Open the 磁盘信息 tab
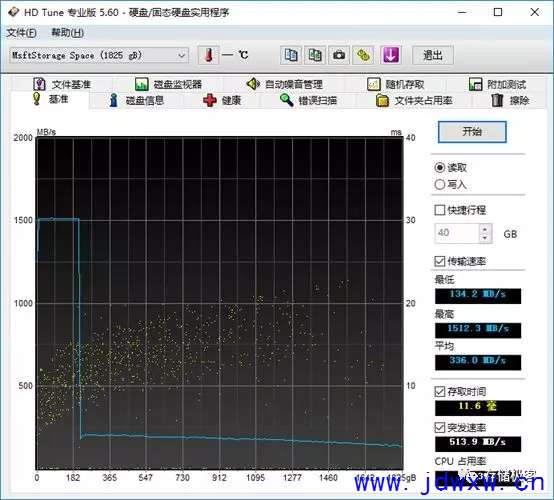This screenshot has height=500, width=554. point(136,100)
